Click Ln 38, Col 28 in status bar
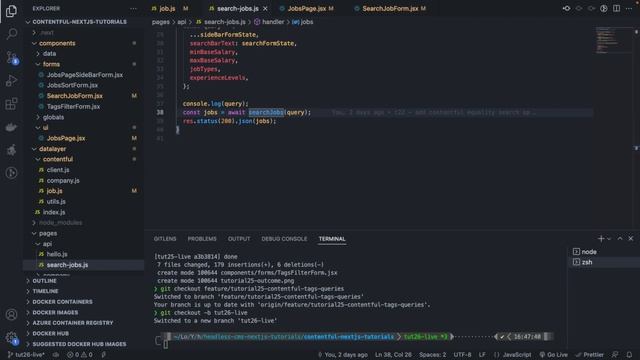The image size is (640, 360). [x=393, y=355]
